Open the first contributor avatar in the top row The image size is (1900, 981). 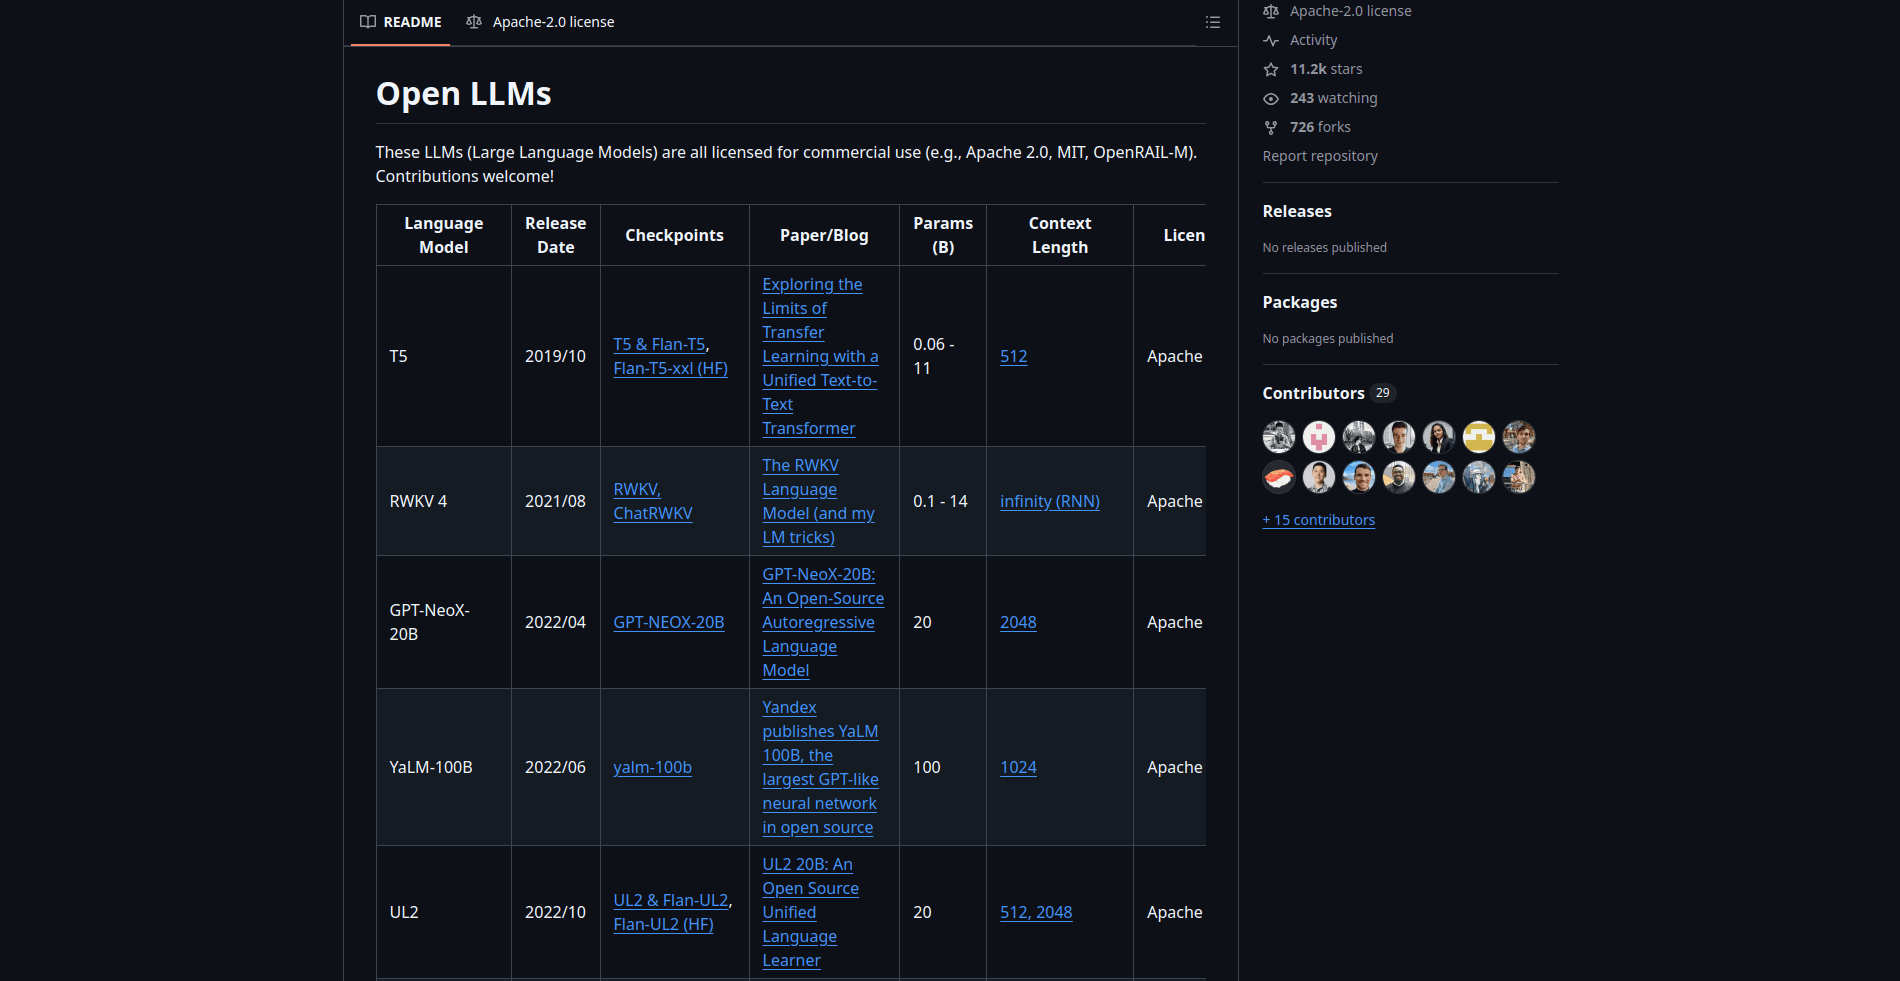(1279, 437)
